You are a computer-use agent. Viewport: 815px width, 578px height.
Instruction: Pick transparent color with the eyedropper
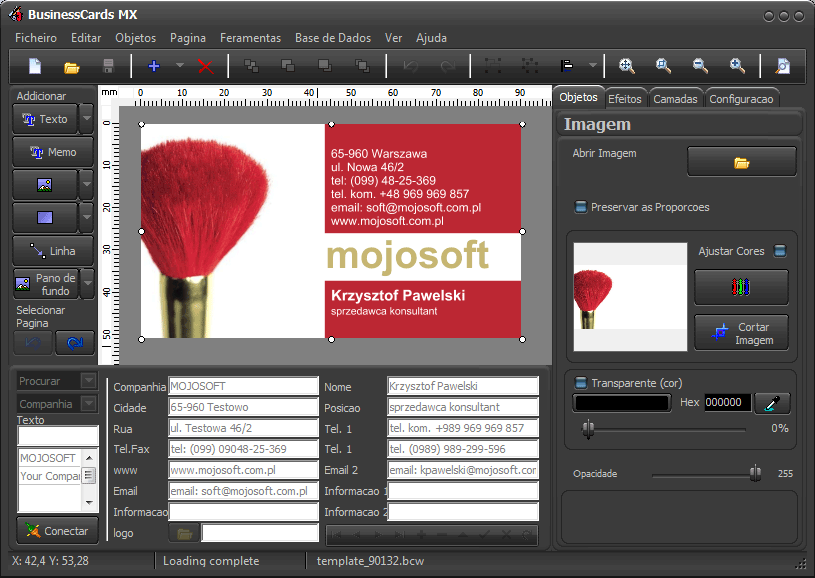click(x=772, y=403)
